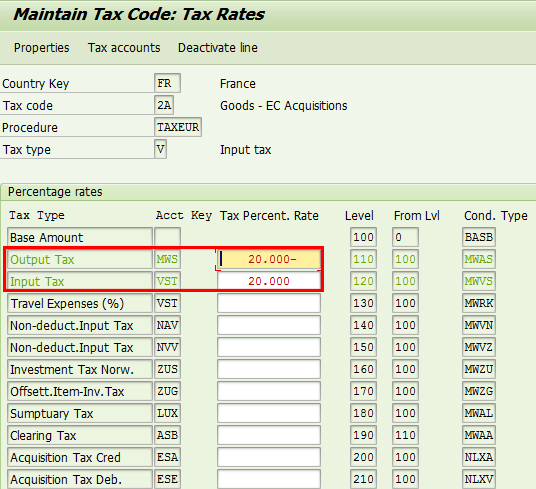Click the Tax type field V
The width and height of the screenshot is (536, 489).
click(160, 149)
